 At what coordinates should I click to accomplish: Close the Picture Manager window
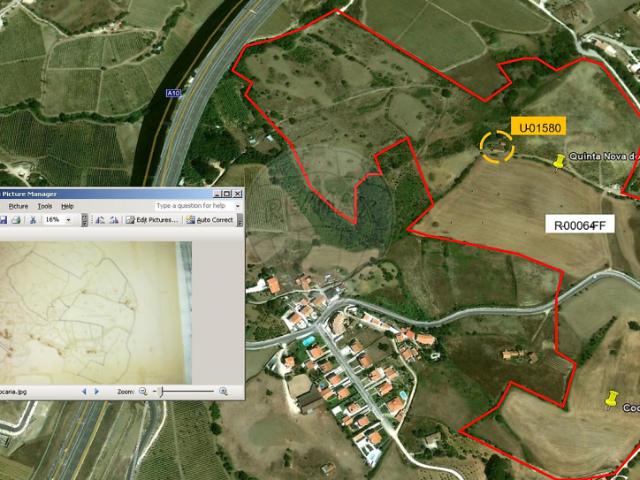click(x=237, y=194)
